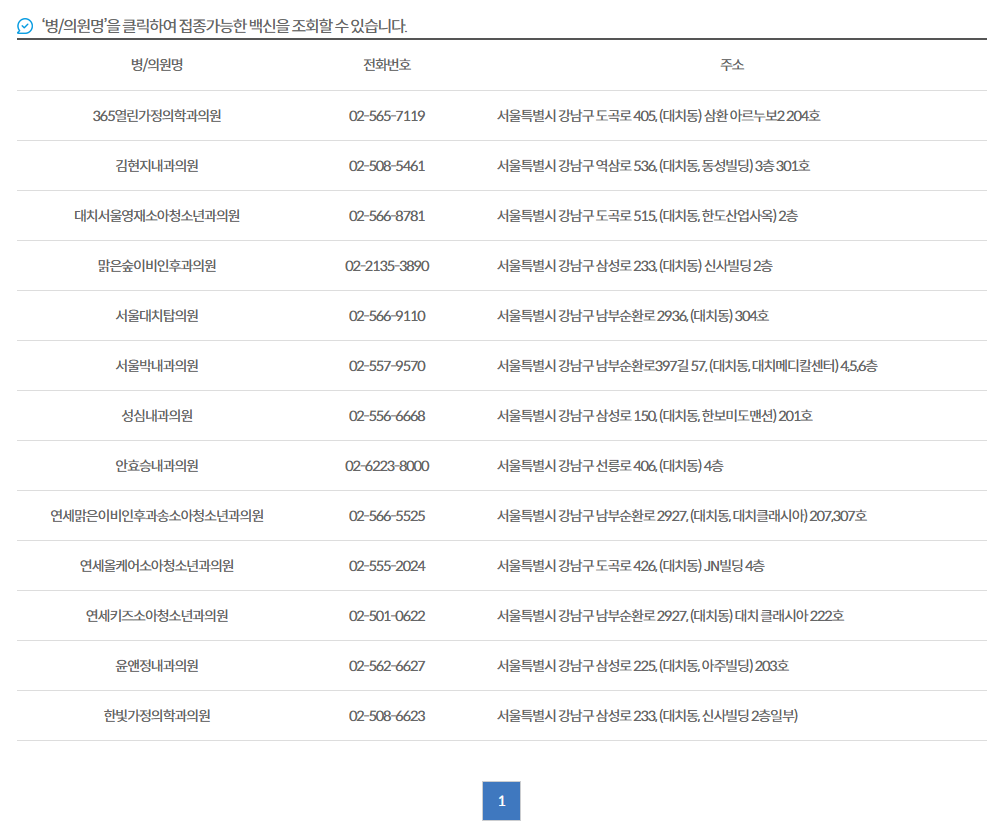
Task: Click phone number 02-562-6627
Action: tap(387, 666)
